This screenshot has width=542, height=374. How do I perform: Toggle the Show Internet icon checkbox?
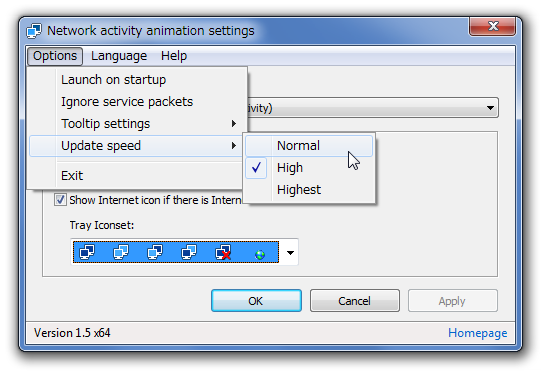tap(60, 200)
